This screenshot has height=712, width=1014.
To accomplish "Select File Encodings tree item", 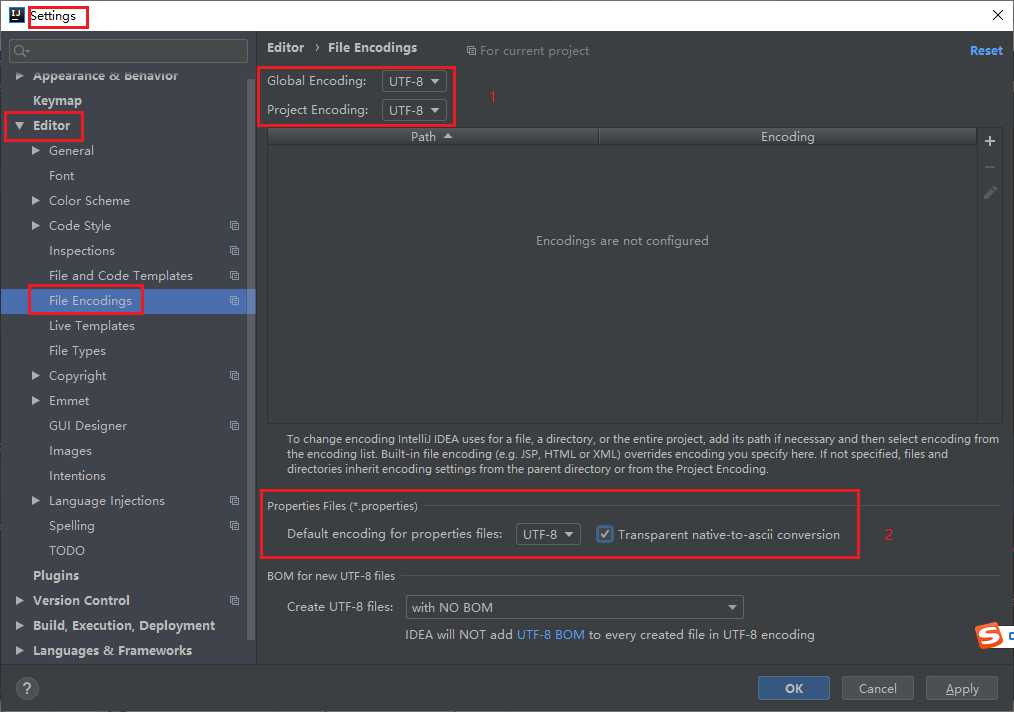I will click(90, 301).
